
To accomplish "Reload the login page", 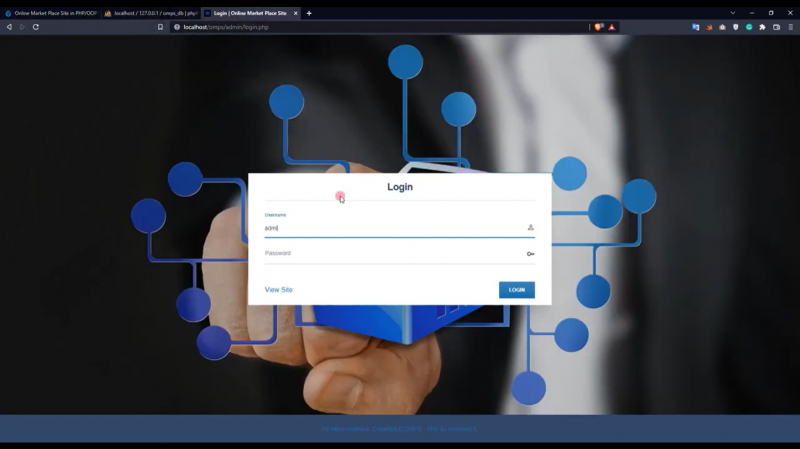I will [x=36, y=27].
